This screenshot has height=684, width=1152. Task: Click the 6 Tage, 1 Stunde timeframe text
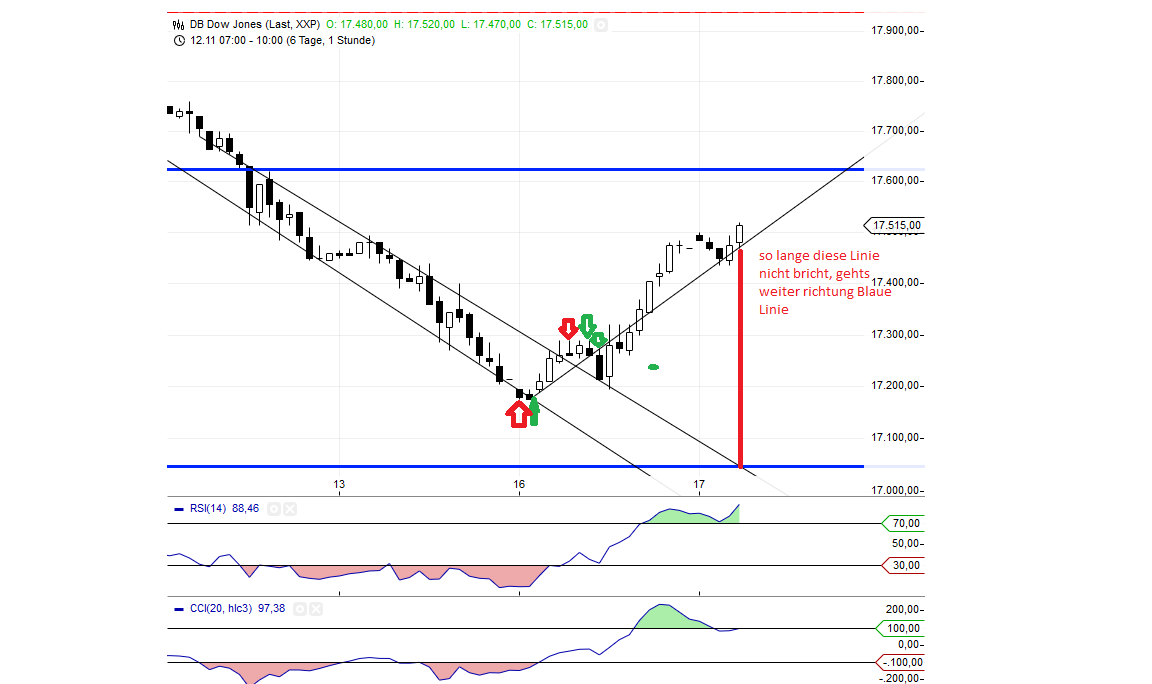pyautogui.click(x=328, y=40)
